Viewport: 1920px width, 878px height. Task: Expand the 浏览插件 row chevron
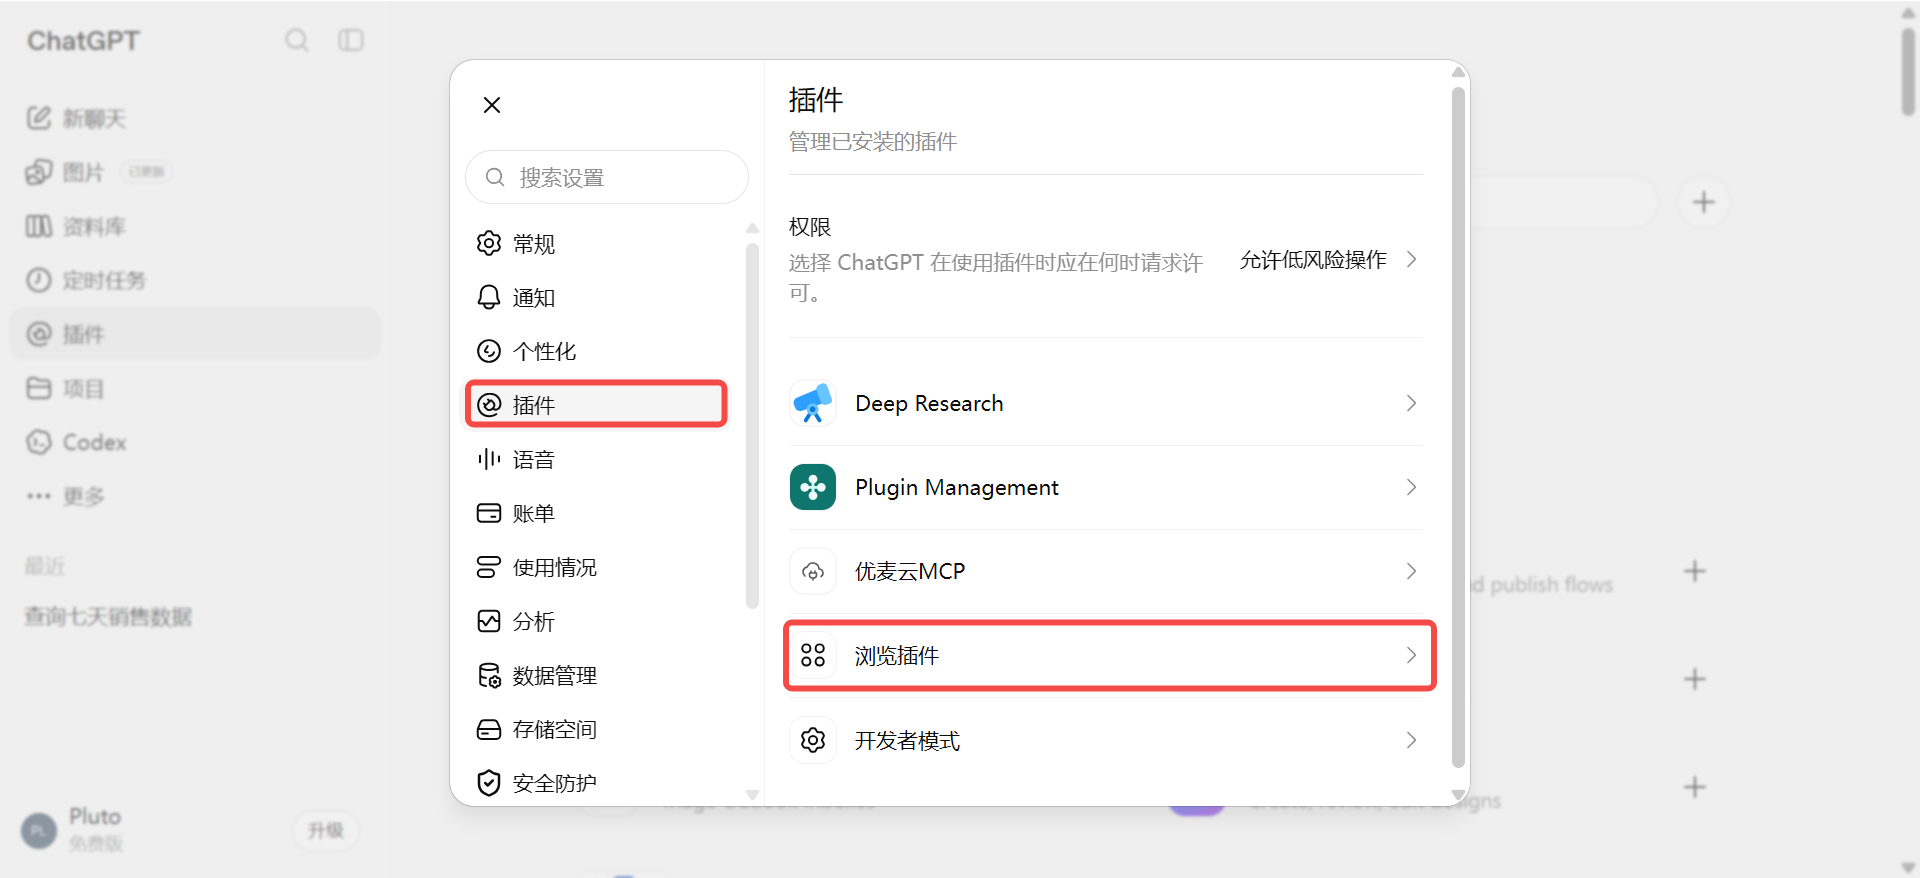pos(1411,655)
